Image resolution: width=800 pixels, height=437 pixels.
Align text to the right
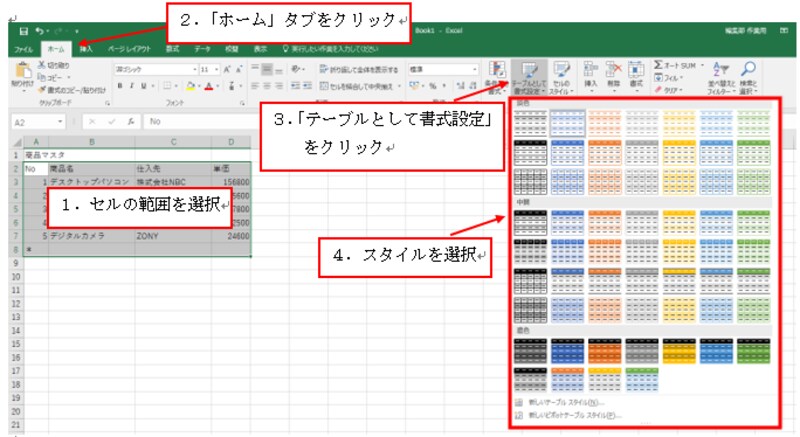tap(279, 86)
